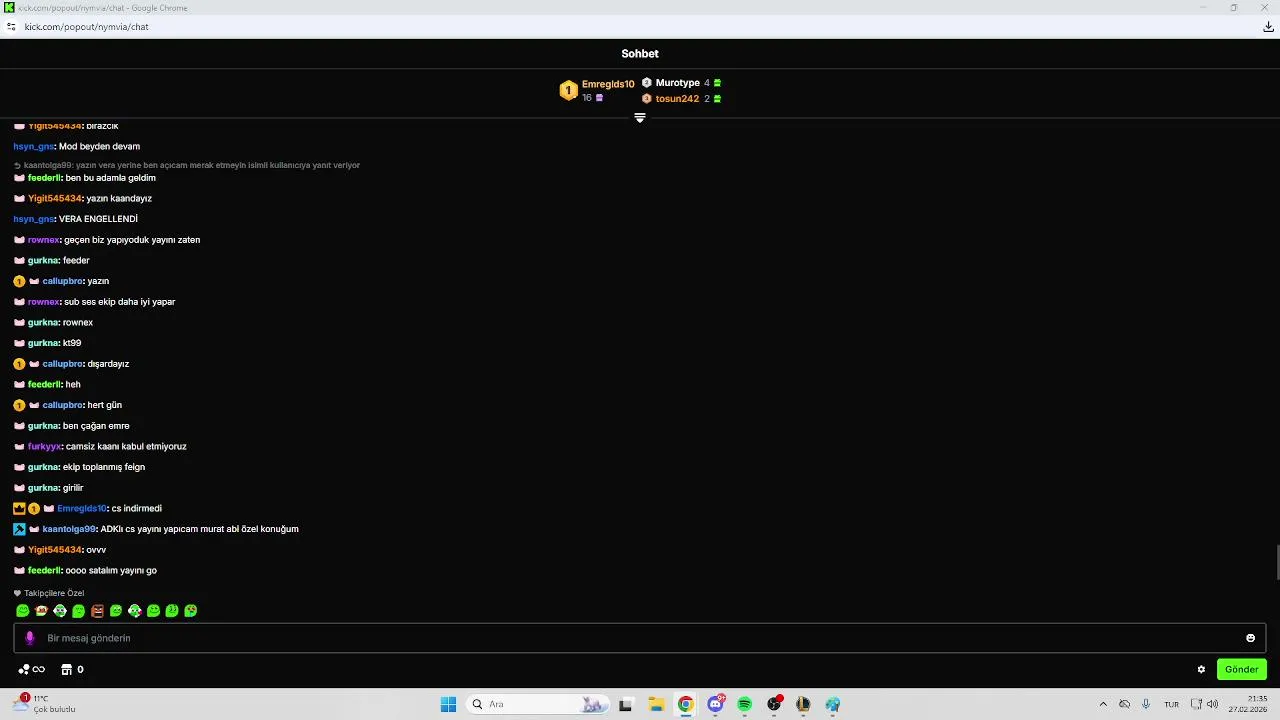1280x720 pixels.
Task: Click username kaantolga99 on 'ADKlı cs yayını'
Action: 69,530
